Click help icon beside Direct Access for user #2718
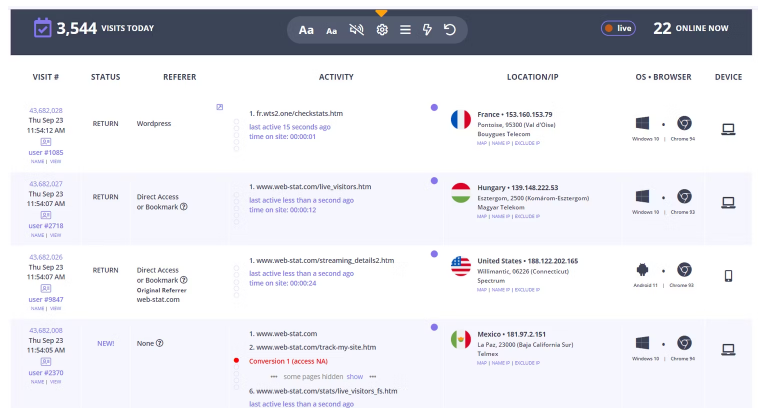773x413 pixels. tap(183, 207)
